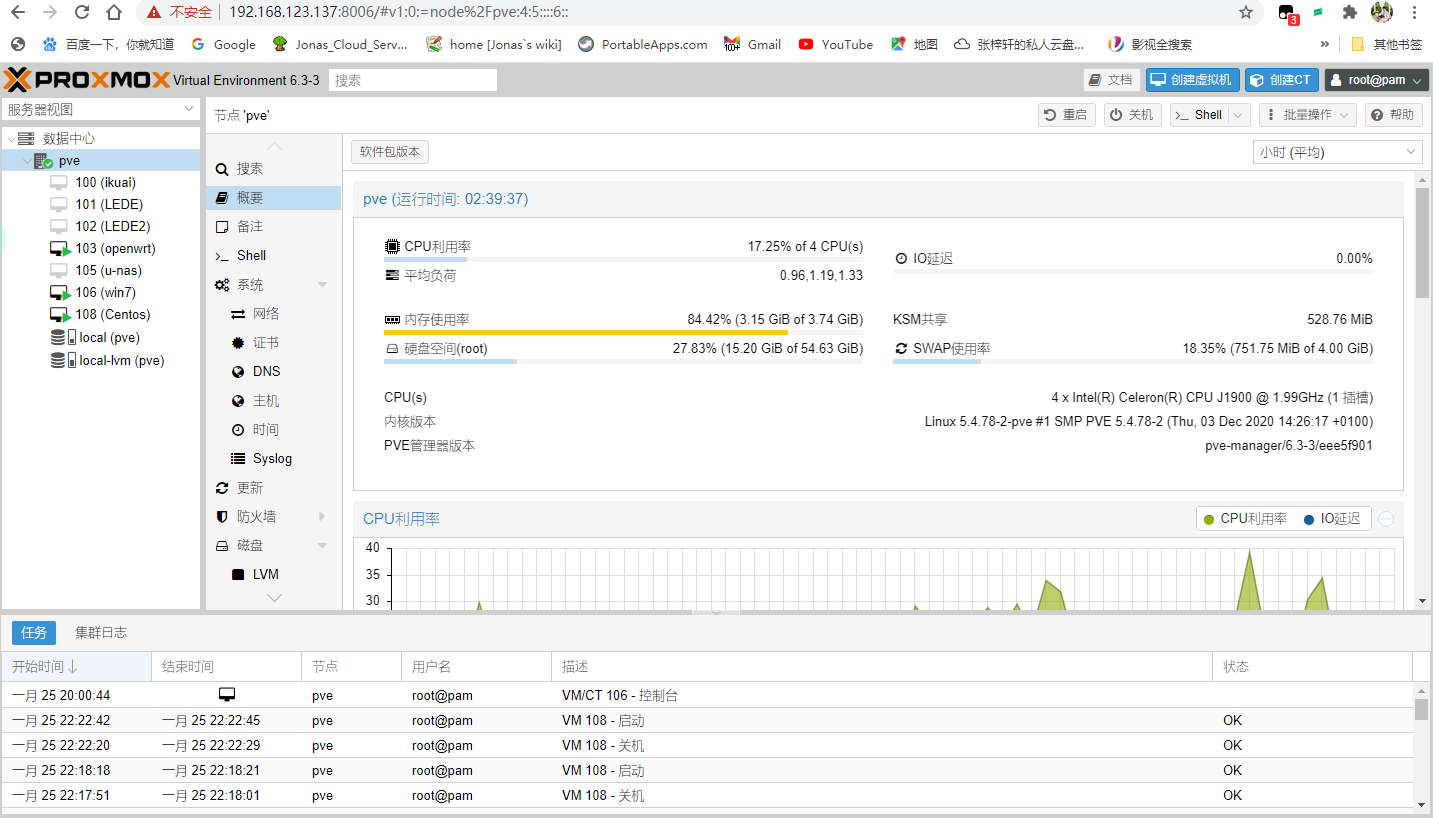
Task: Toggle IO延迟 series in chart legend
Action: (x=1332, y=519)
